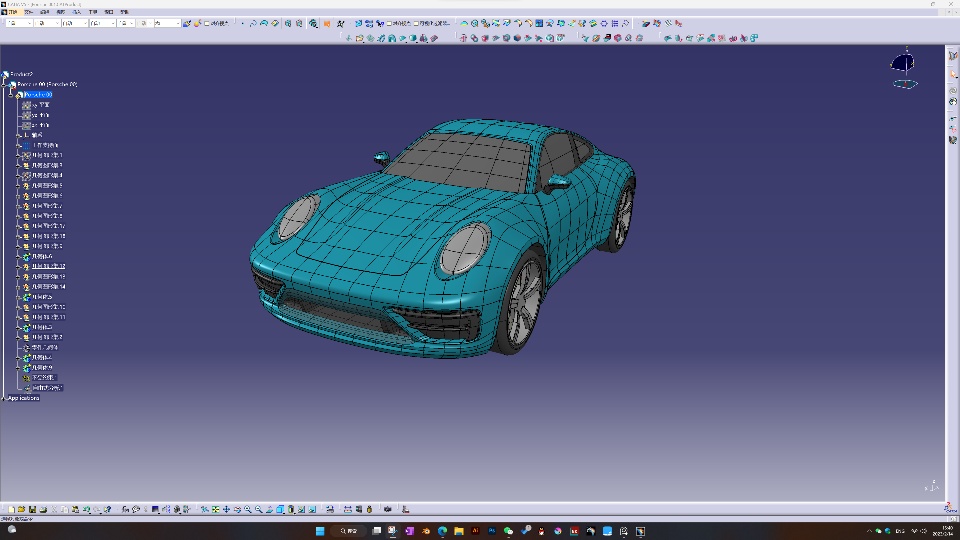
Task: Click the Cut scissors icon
Action: pyautogui.click(x=54, y=509)
